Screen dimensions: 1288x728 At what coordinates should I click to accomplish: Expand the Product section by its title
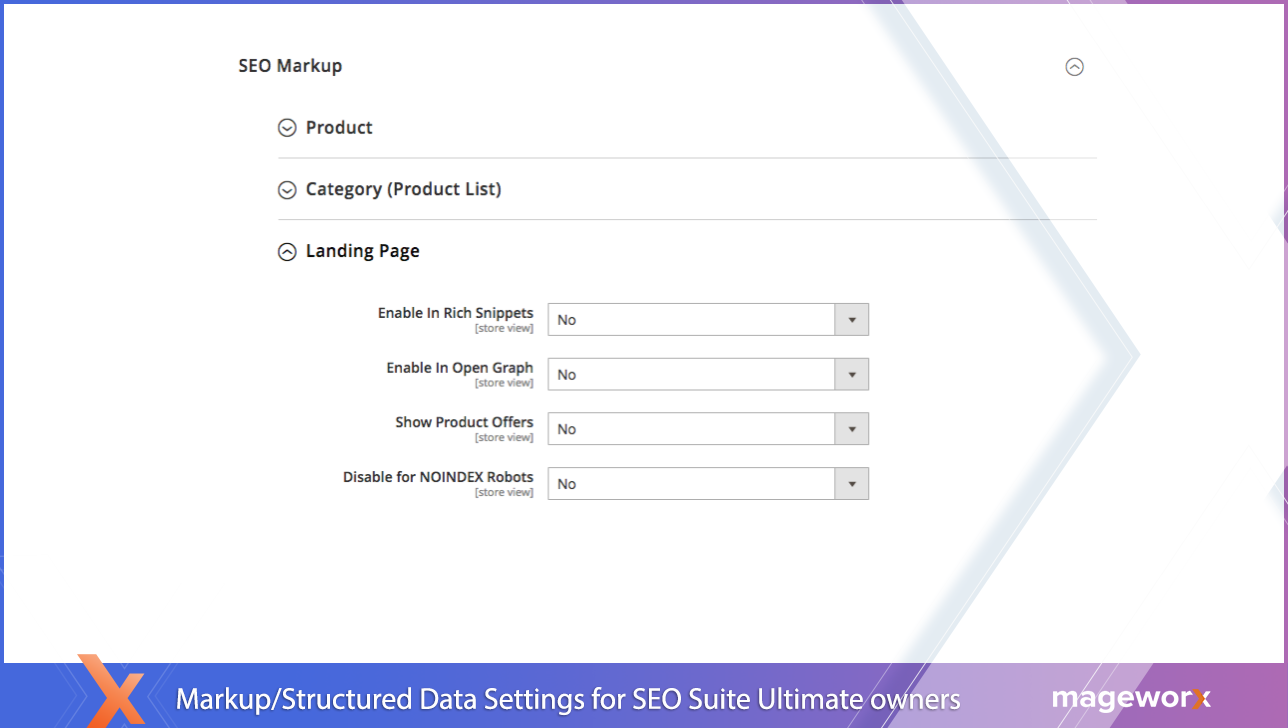pyautogui.click(x=339, y=128)
